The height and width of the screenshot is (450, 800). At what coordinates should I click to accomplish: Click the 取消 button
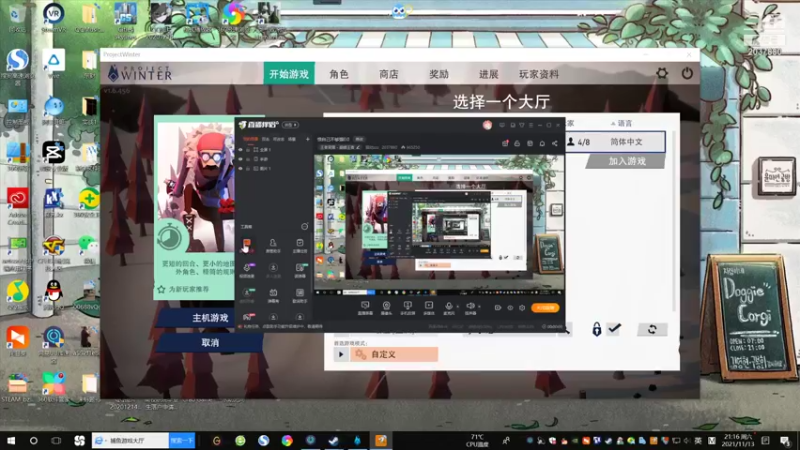coord(210,343)
